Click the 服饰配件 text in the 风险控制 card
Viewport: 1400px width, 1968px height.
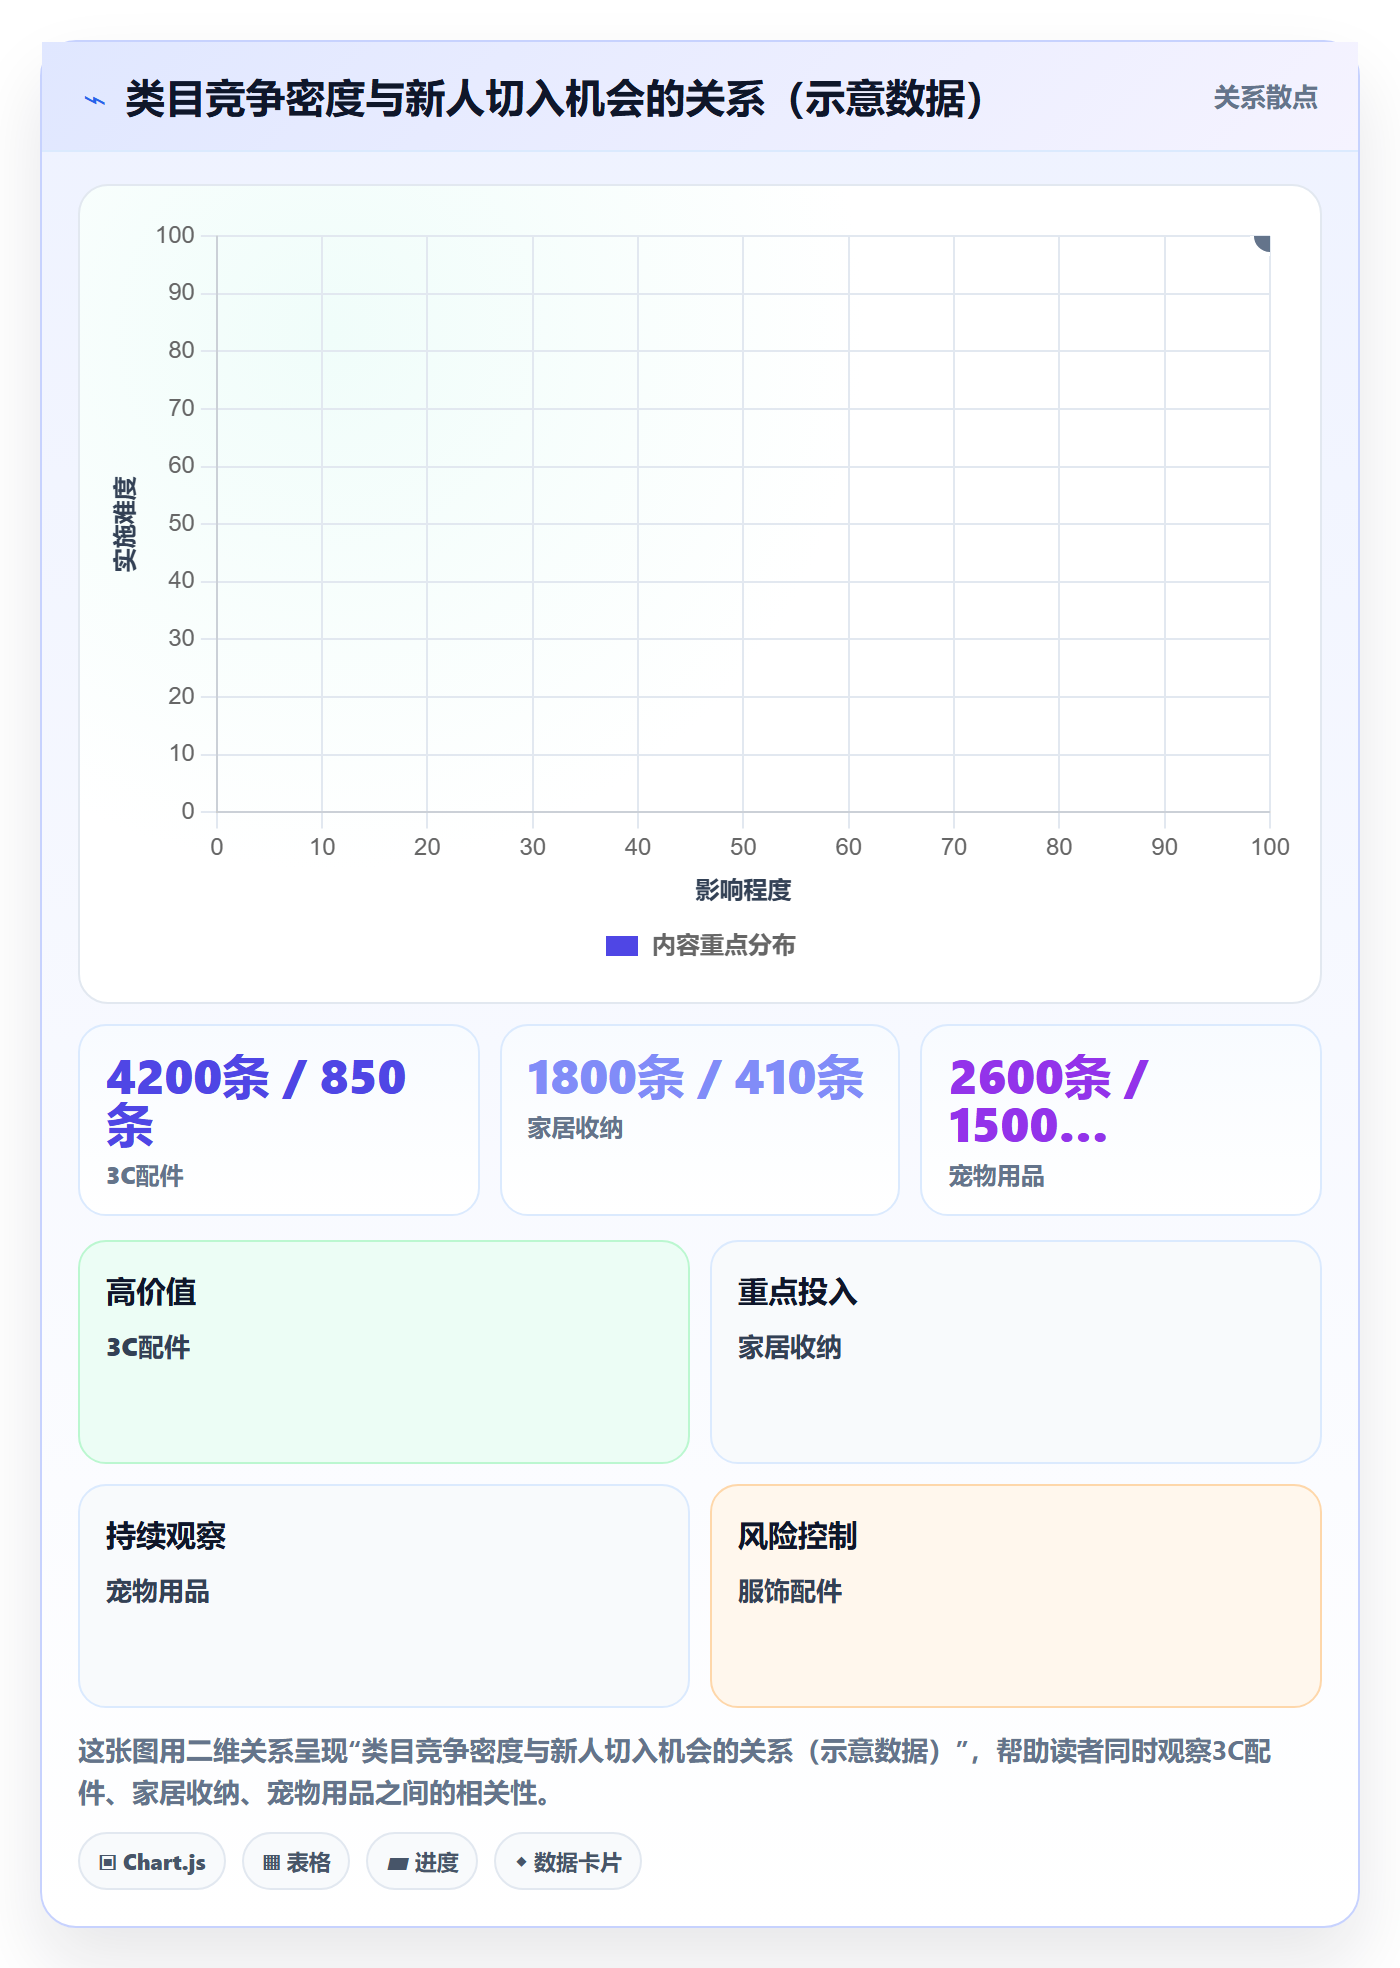(x=790, y=1591)
